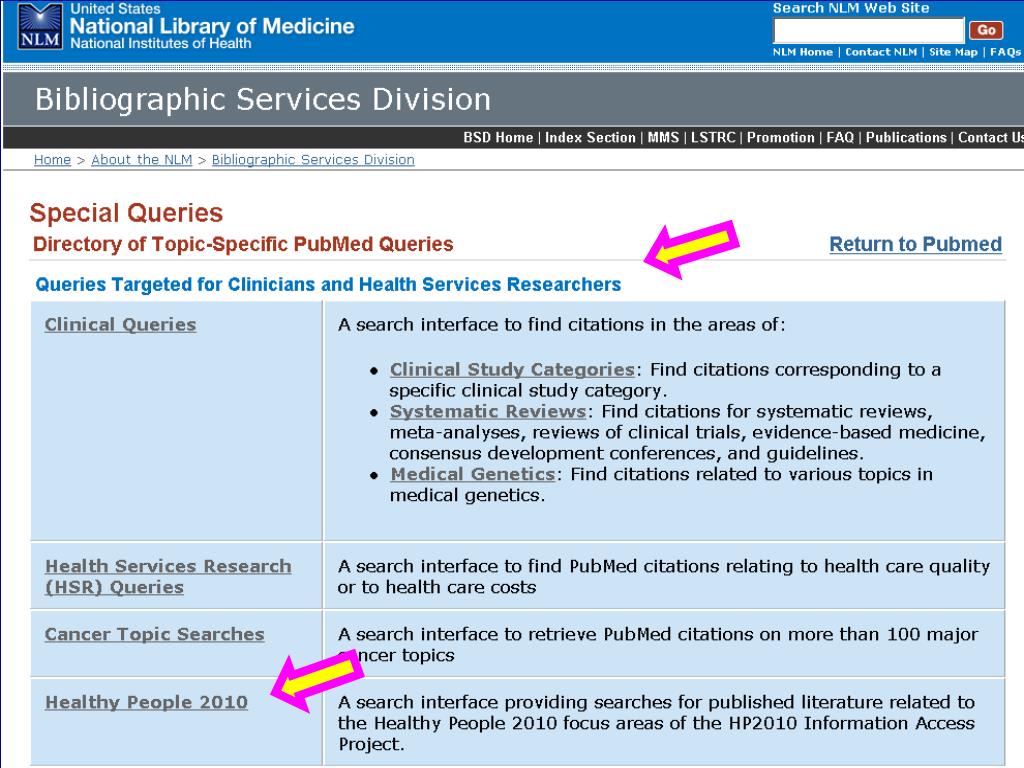
Task: Open the Clinical Study Categories link
Action: point(512,370)
